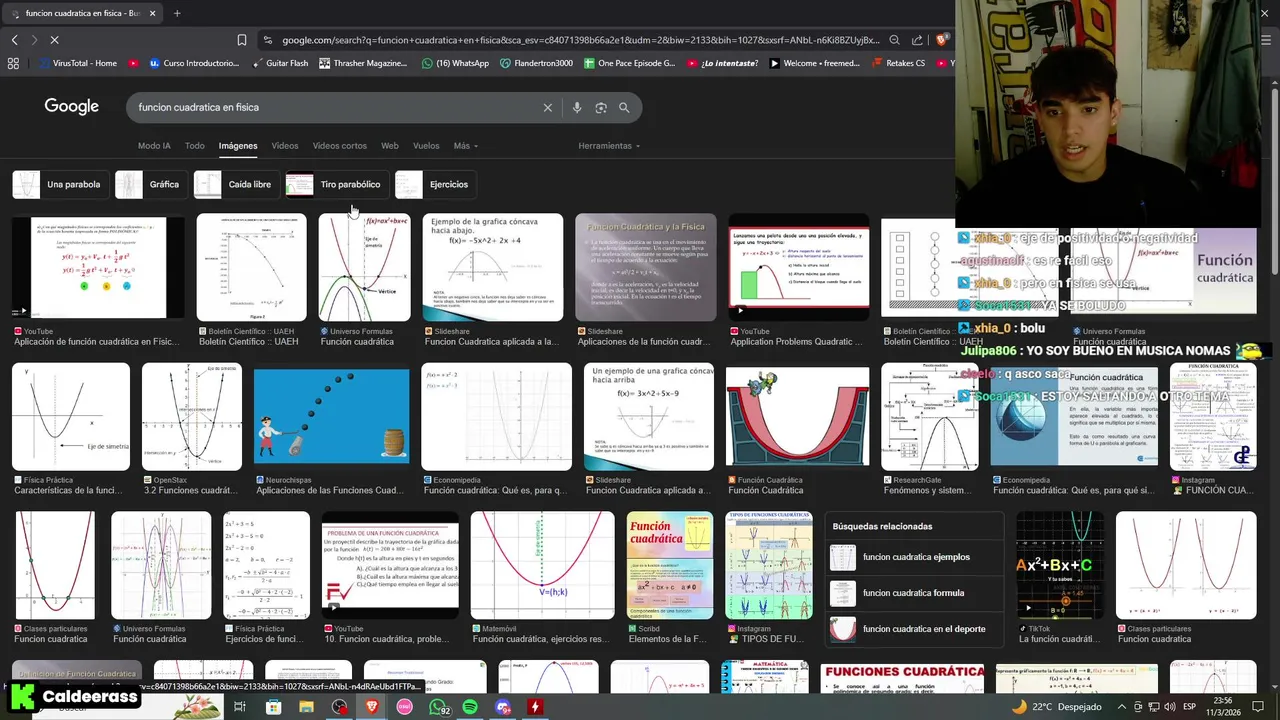Share this page via the share icon

[x=917, y=40]
